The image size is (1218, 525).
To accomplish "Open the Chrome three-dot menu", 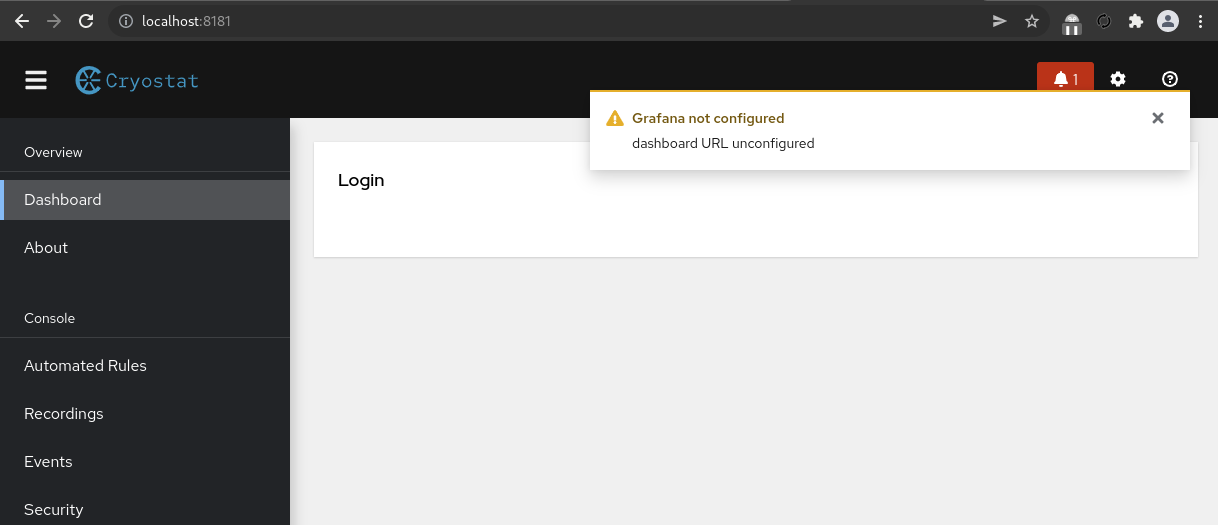I will [x=1200, y=21].
